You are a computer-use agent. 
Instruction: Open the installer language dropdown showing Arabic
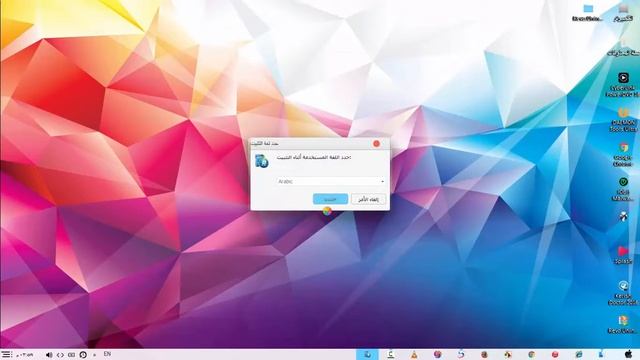pyautogui.click(x=331, y=181)
